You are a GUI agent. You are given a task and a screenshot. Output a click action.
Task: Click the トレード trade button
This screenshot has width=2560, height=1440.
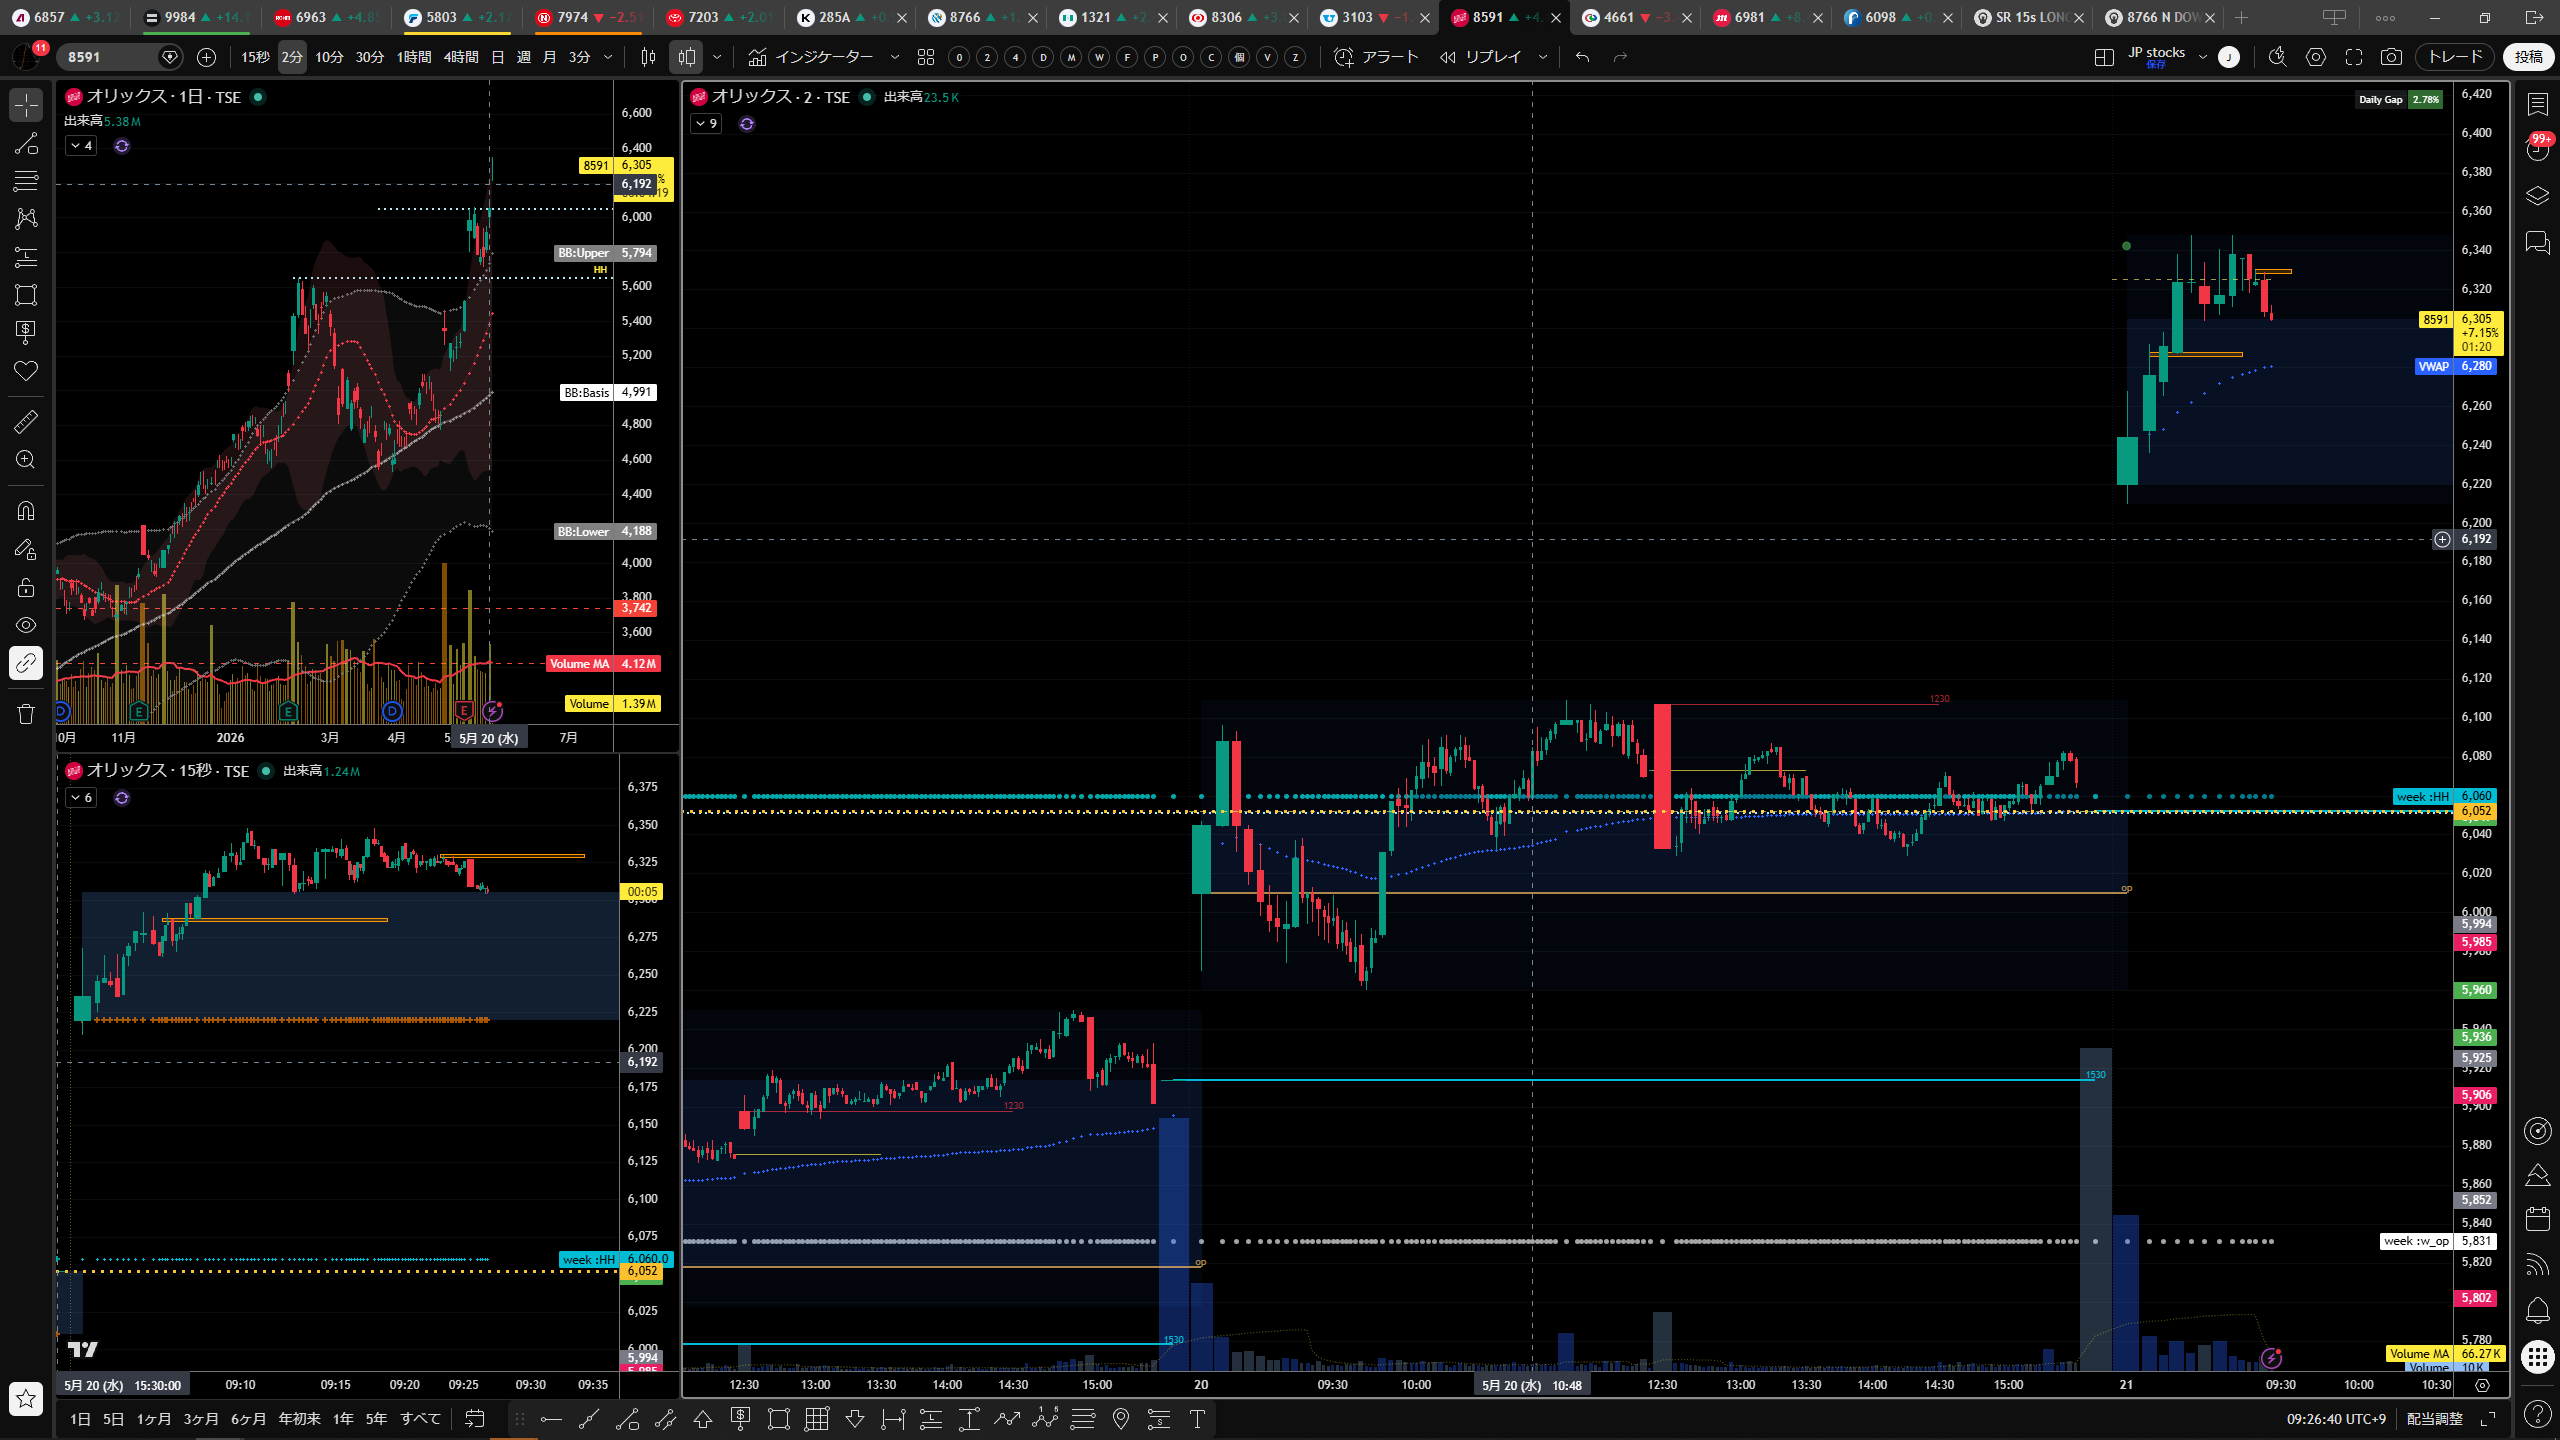2454,57
